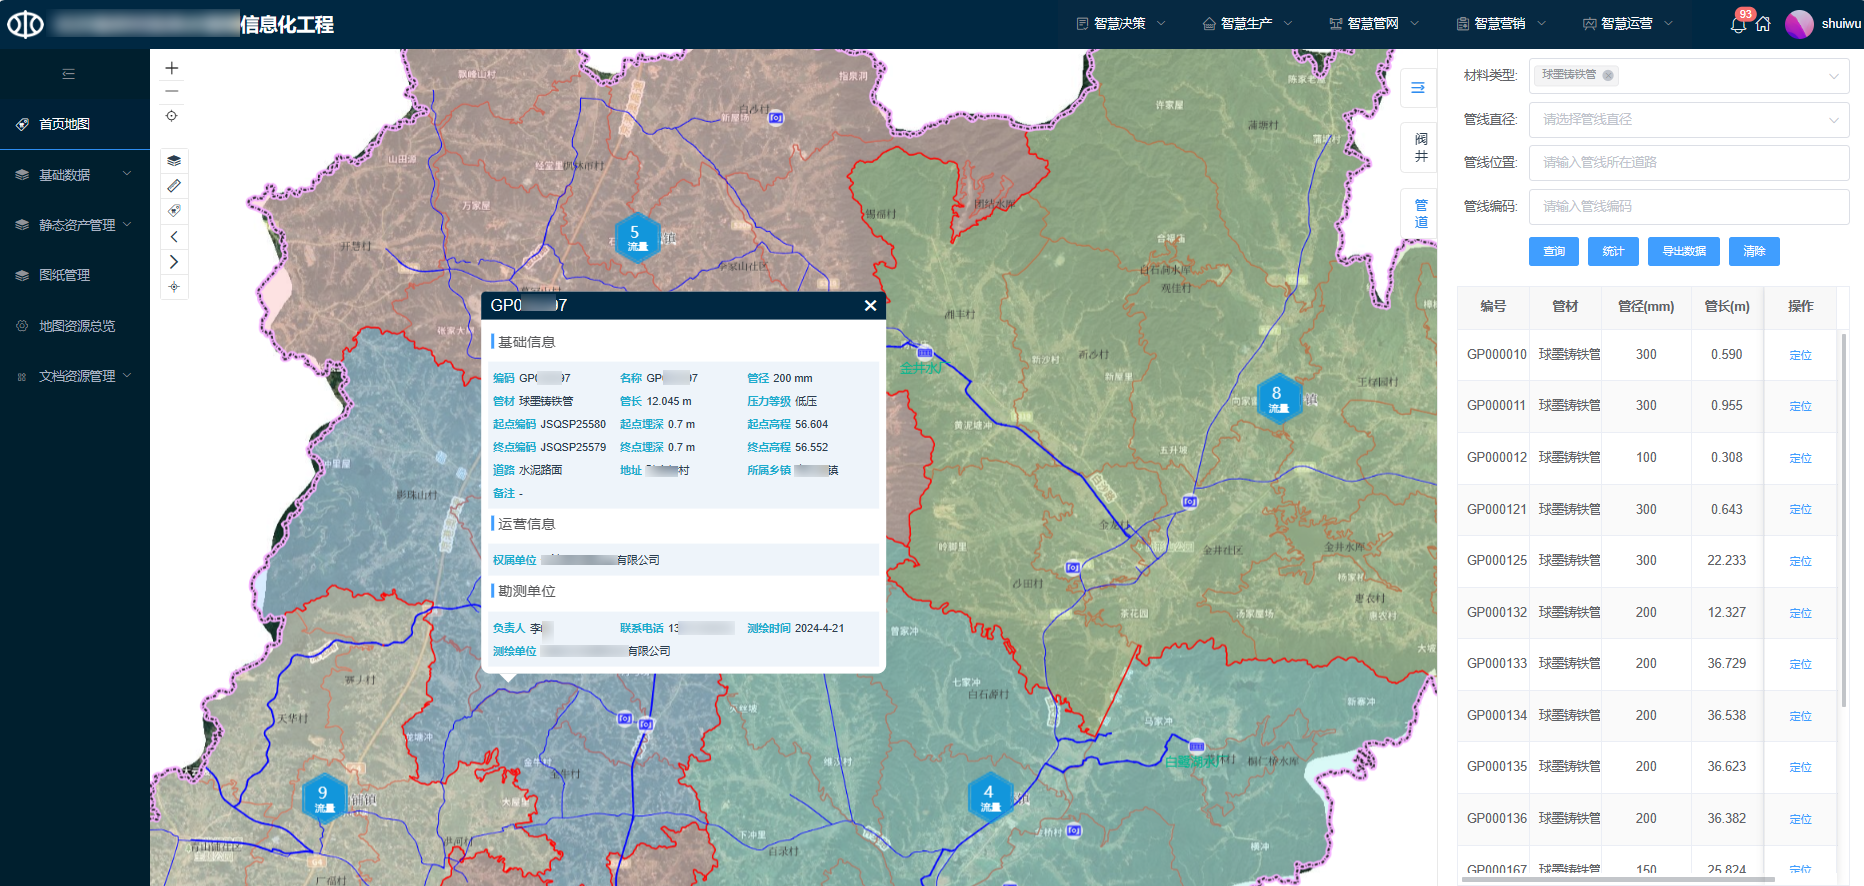The width and height of the screenshot is (1864, 886).
Task: Click the tag marker tool icon
Action: [x=174, y=211]
